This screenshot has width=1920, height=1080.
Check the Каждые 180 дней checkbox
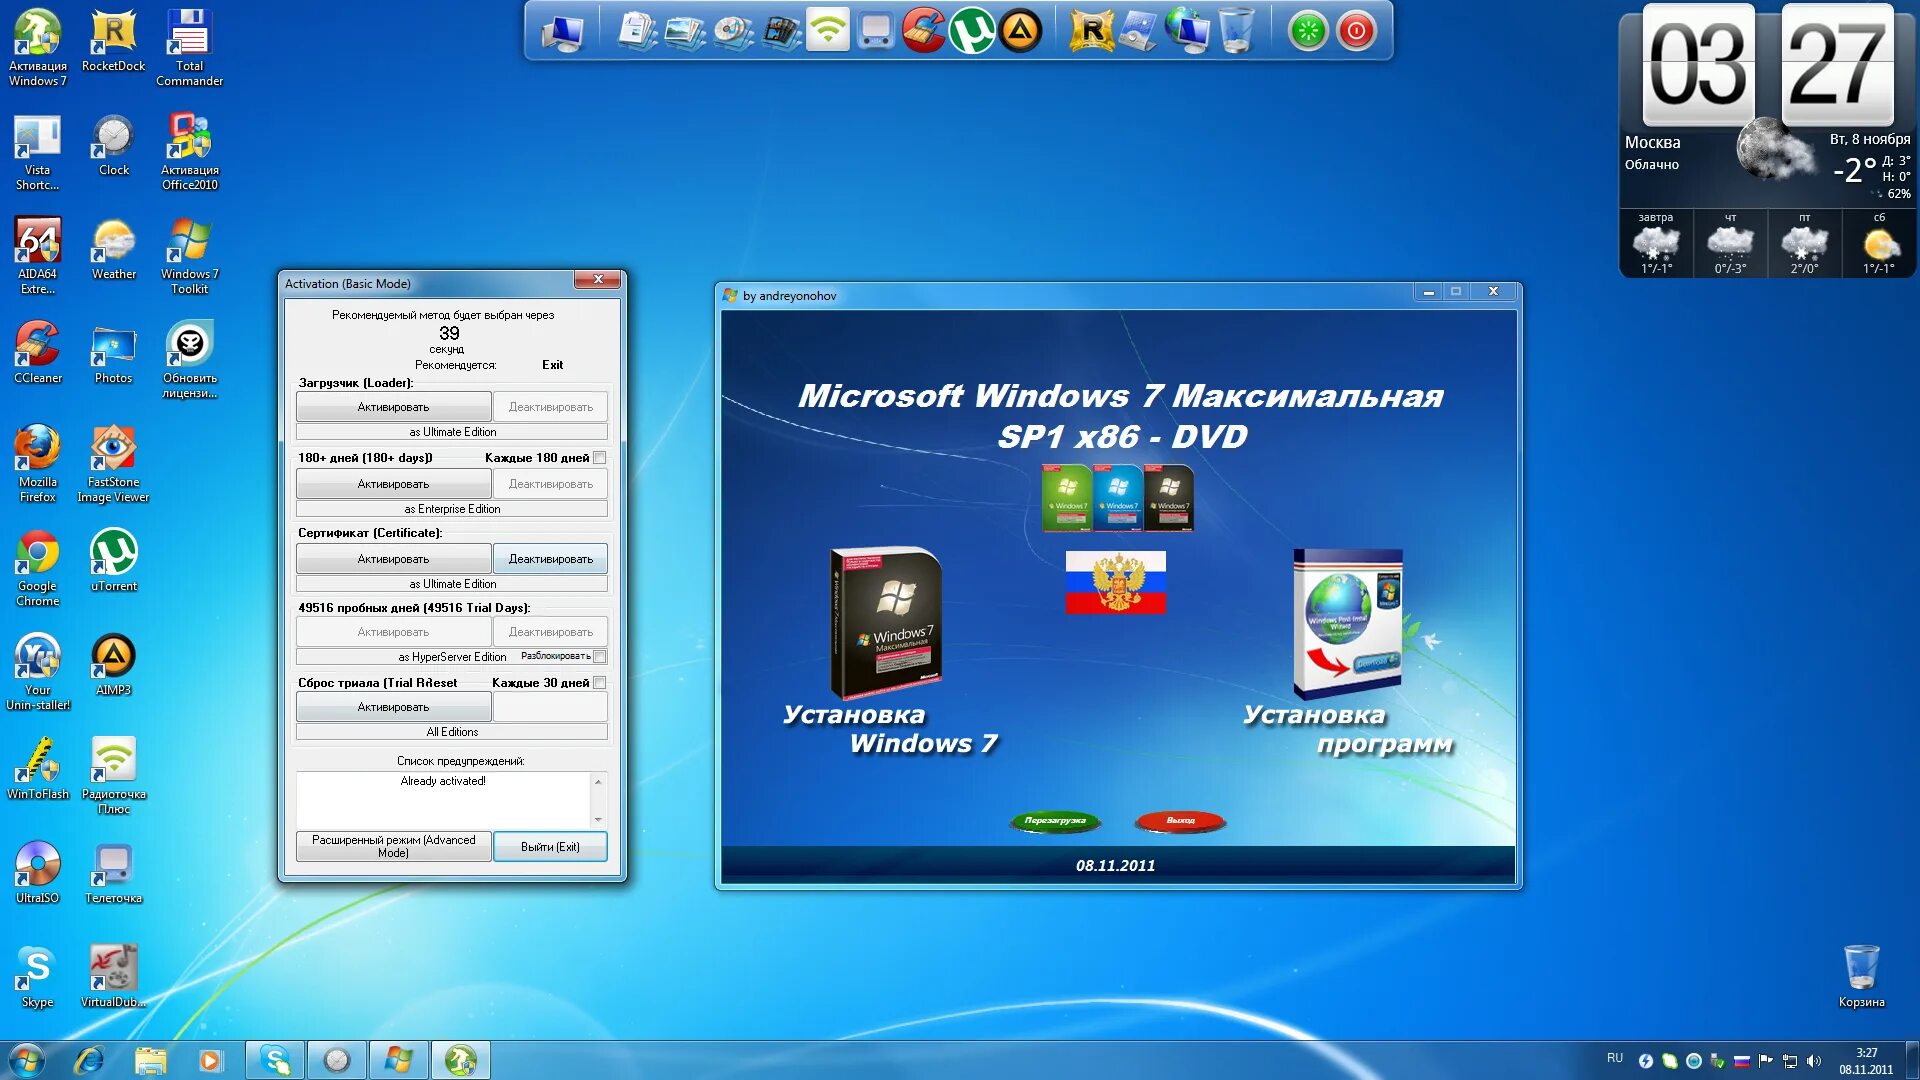tap(599, 458)
